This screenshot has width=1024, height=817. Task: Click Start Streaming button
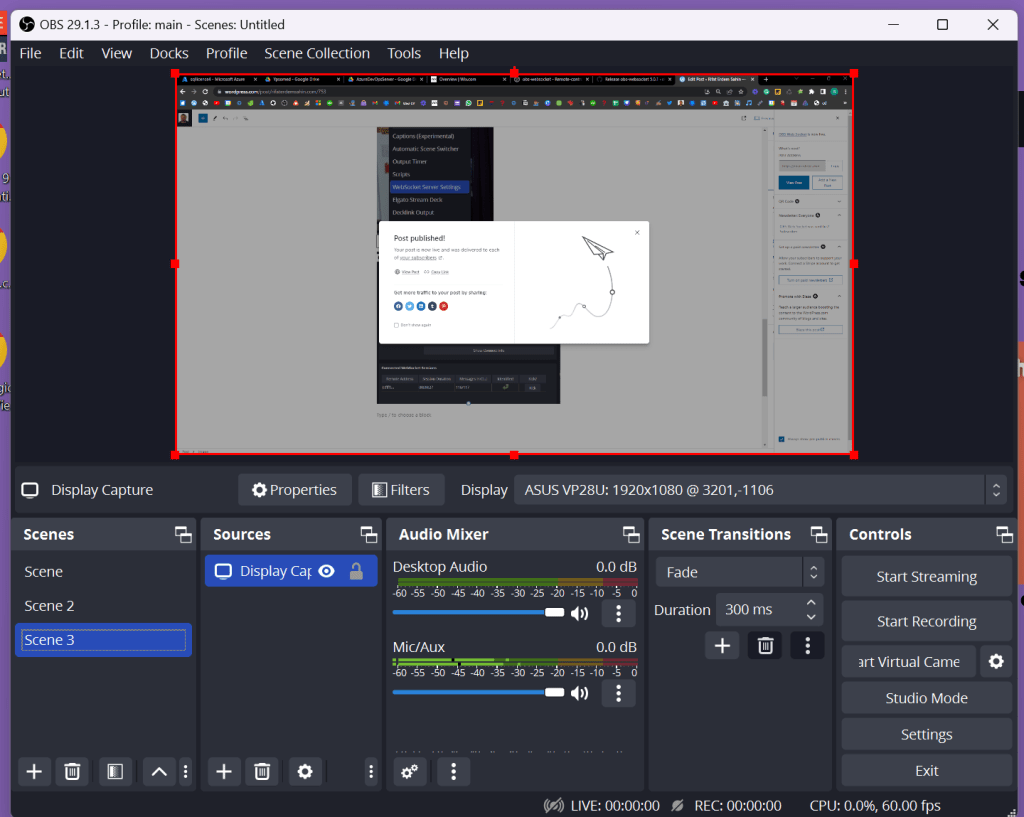(926, 577)
